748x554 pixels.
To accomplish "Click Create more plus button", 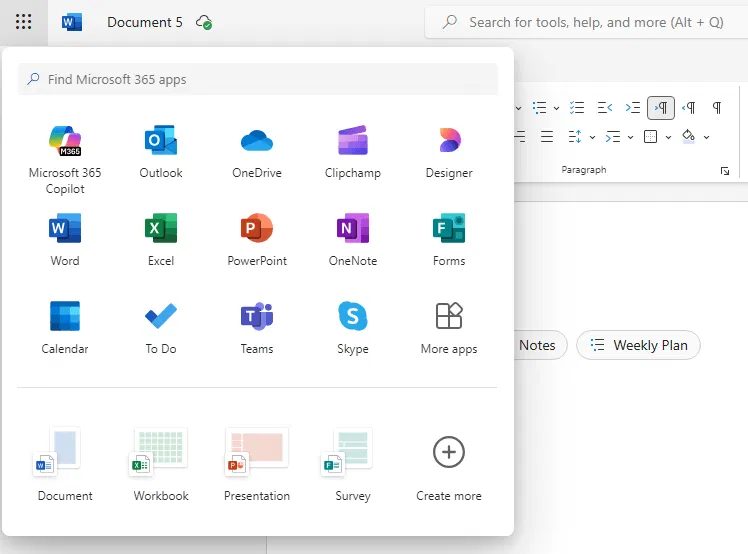I will [x=449, y=452].
